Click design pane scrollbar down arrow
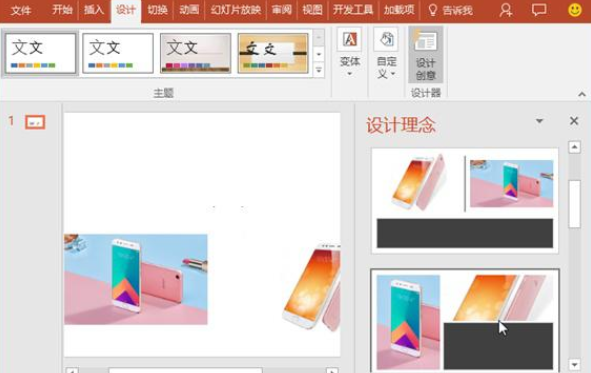591x373 pixels. tap(574, 364)
